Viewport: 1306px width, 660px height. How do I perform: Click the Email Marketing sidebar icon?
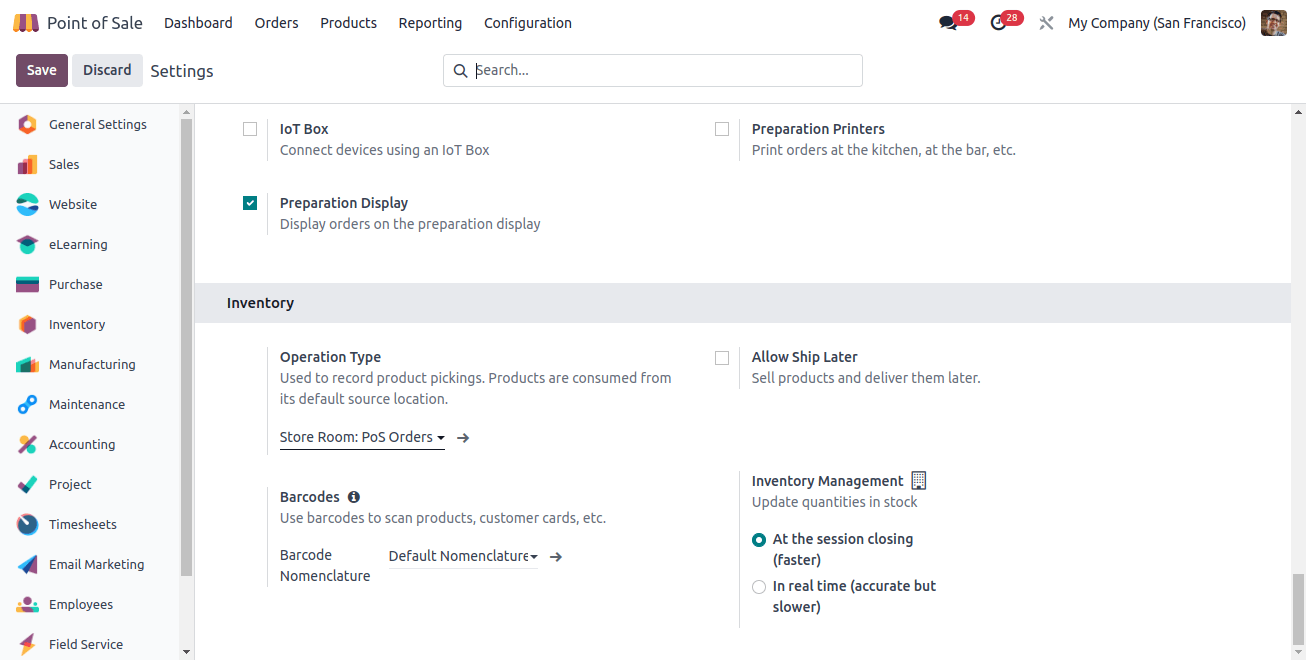(28, 565)
